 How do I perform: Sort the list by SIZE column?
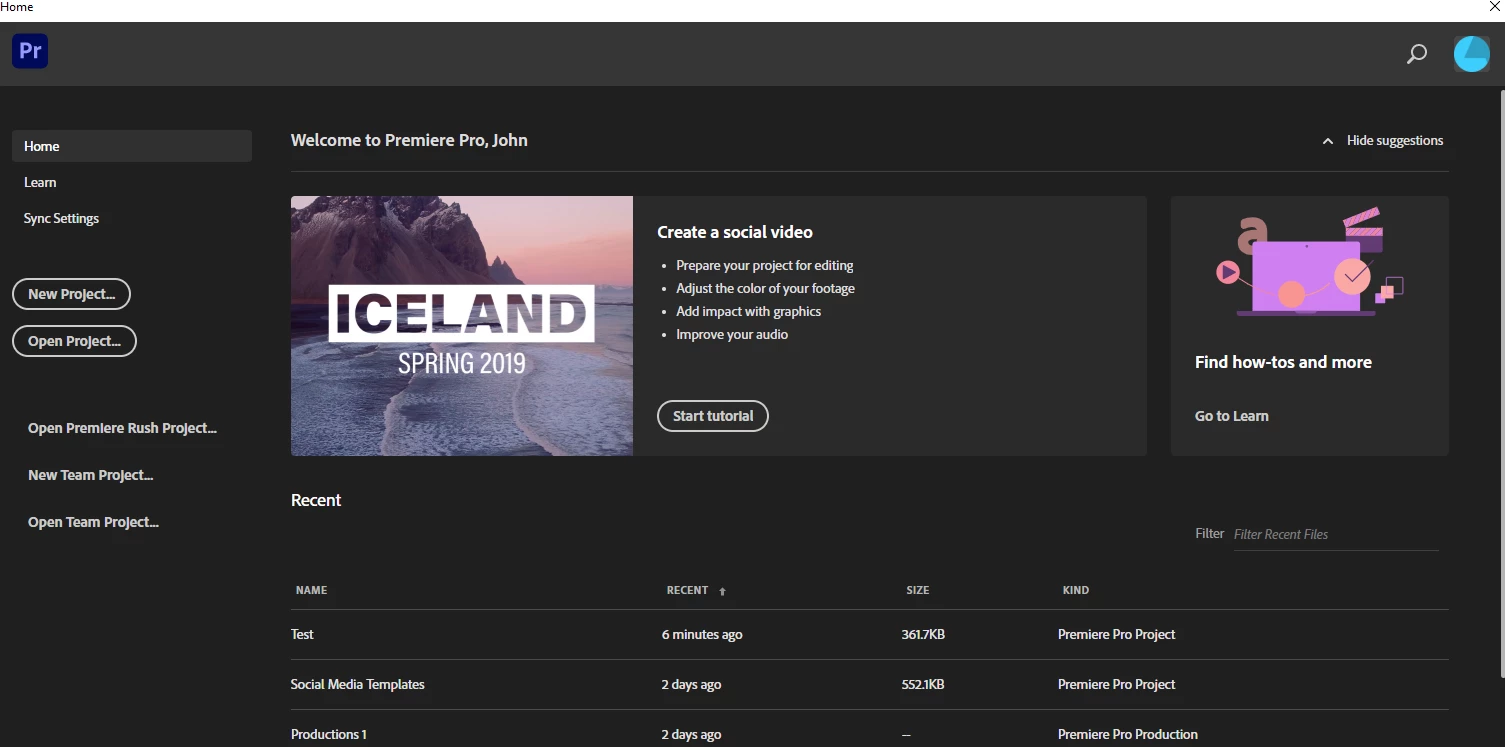tap(917, 590)
